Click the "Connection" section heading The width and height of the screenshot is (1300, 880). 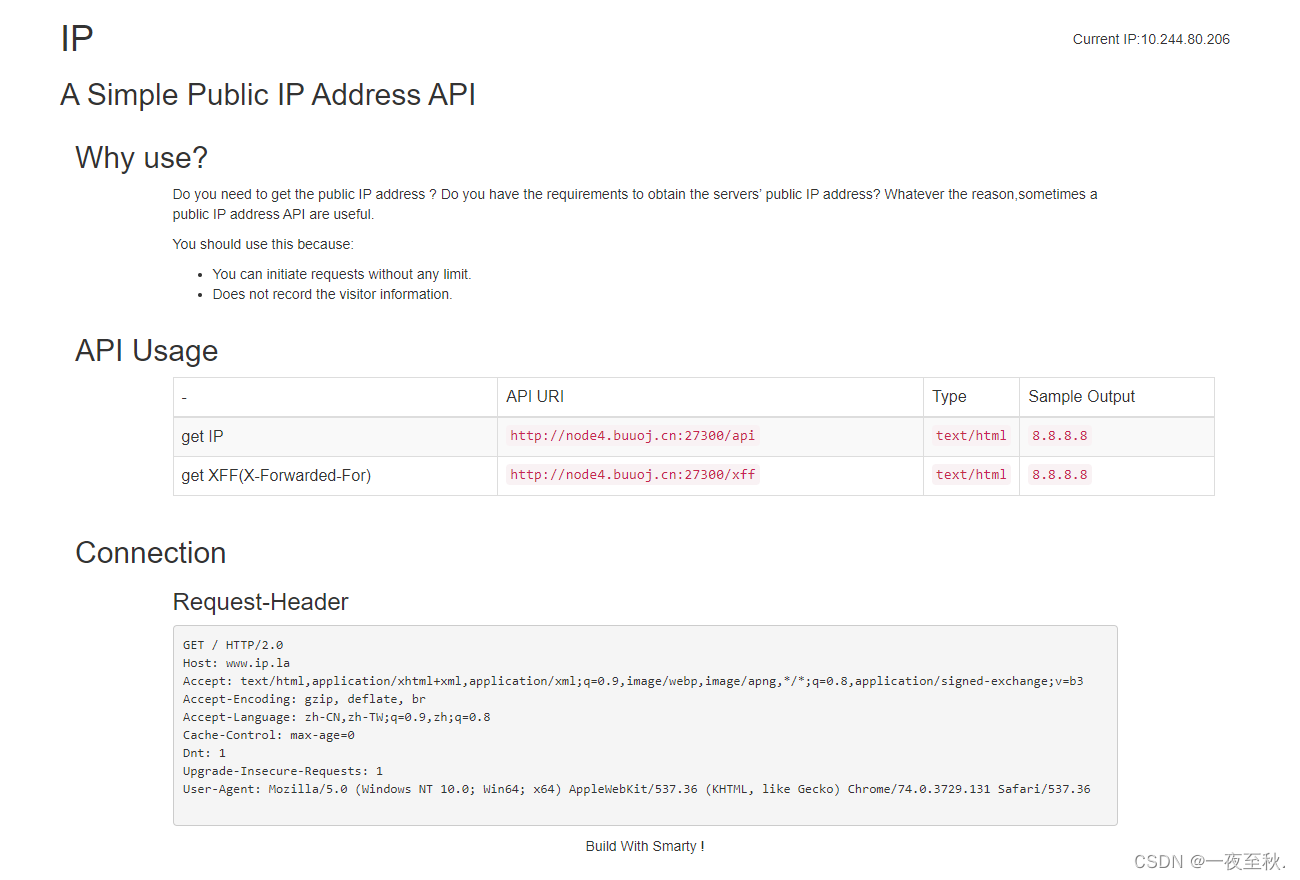150,553
